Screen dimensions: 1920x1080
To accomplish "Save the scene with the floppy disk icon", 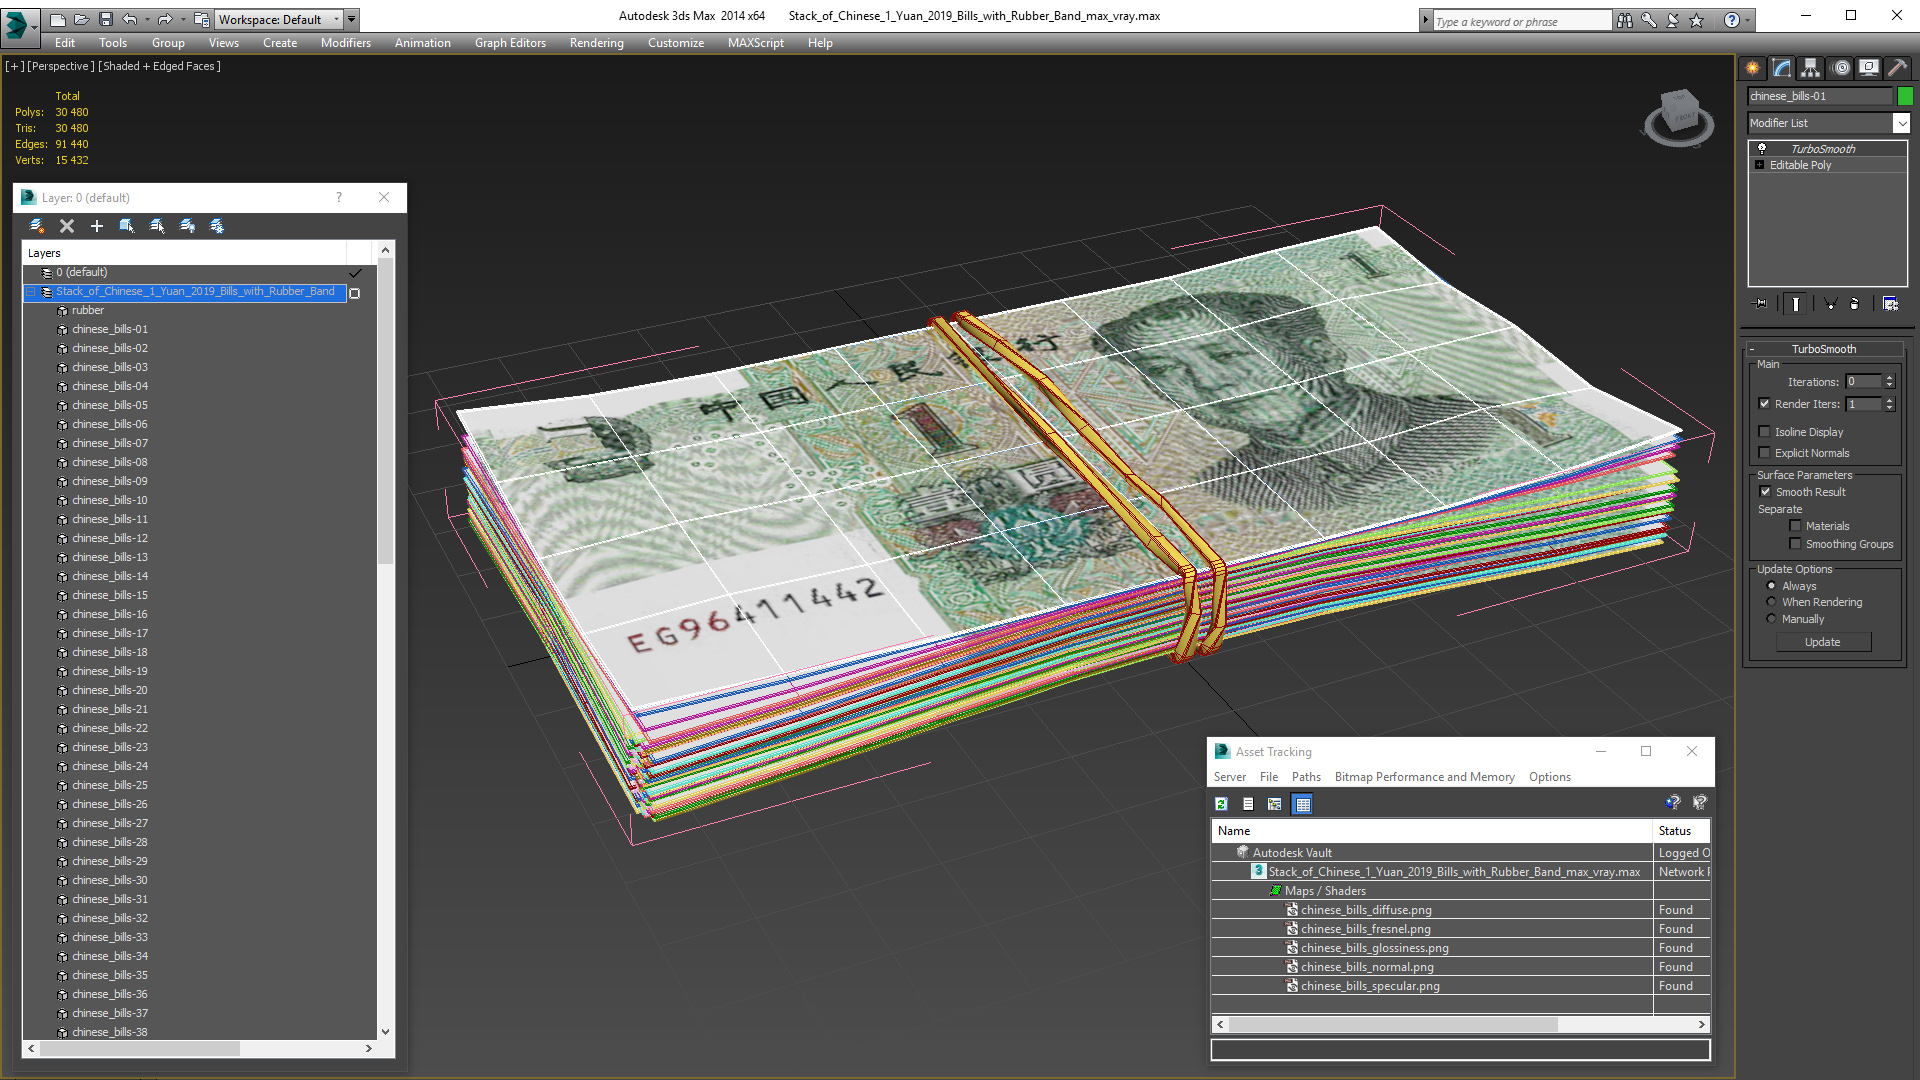I will click(x=105, y=19).
